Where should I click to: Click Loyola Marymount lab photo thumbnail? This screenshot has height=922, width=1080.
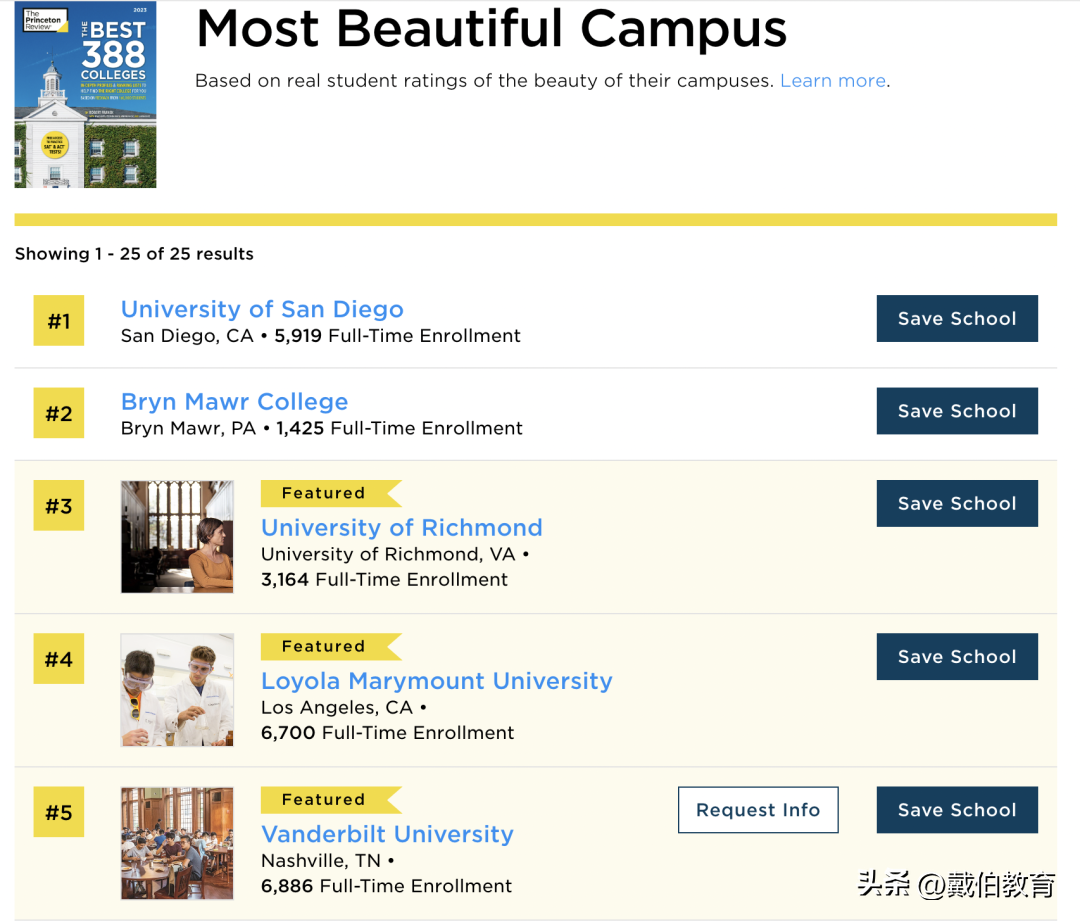click(177, 690)
